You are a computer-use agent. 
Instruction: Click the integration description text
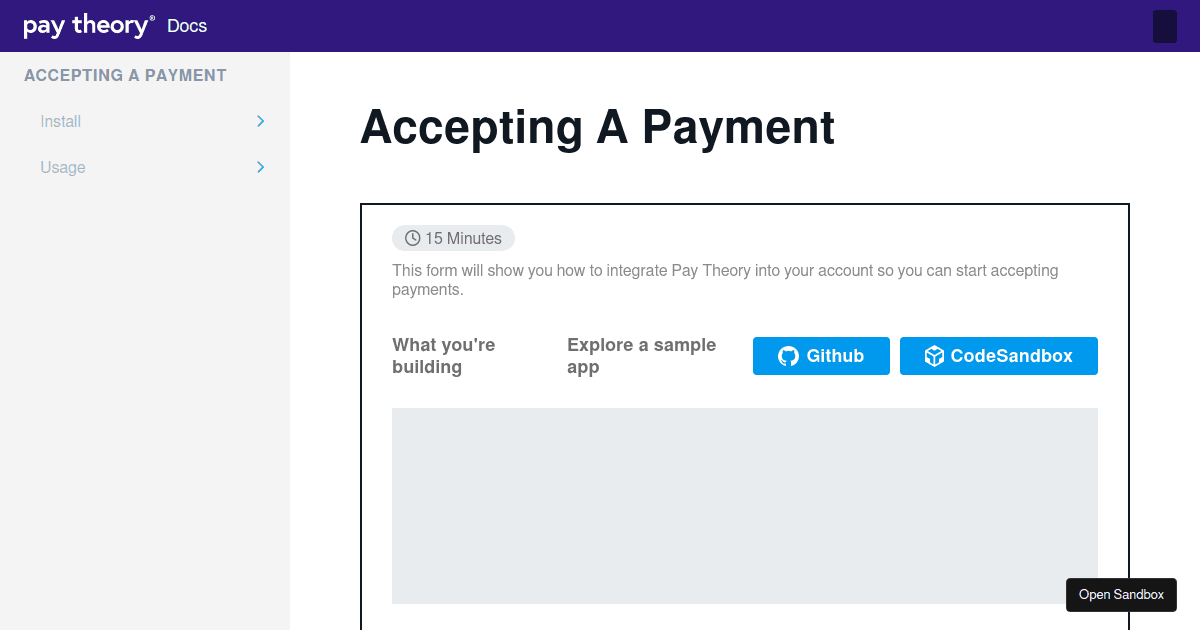coord(724,280)
